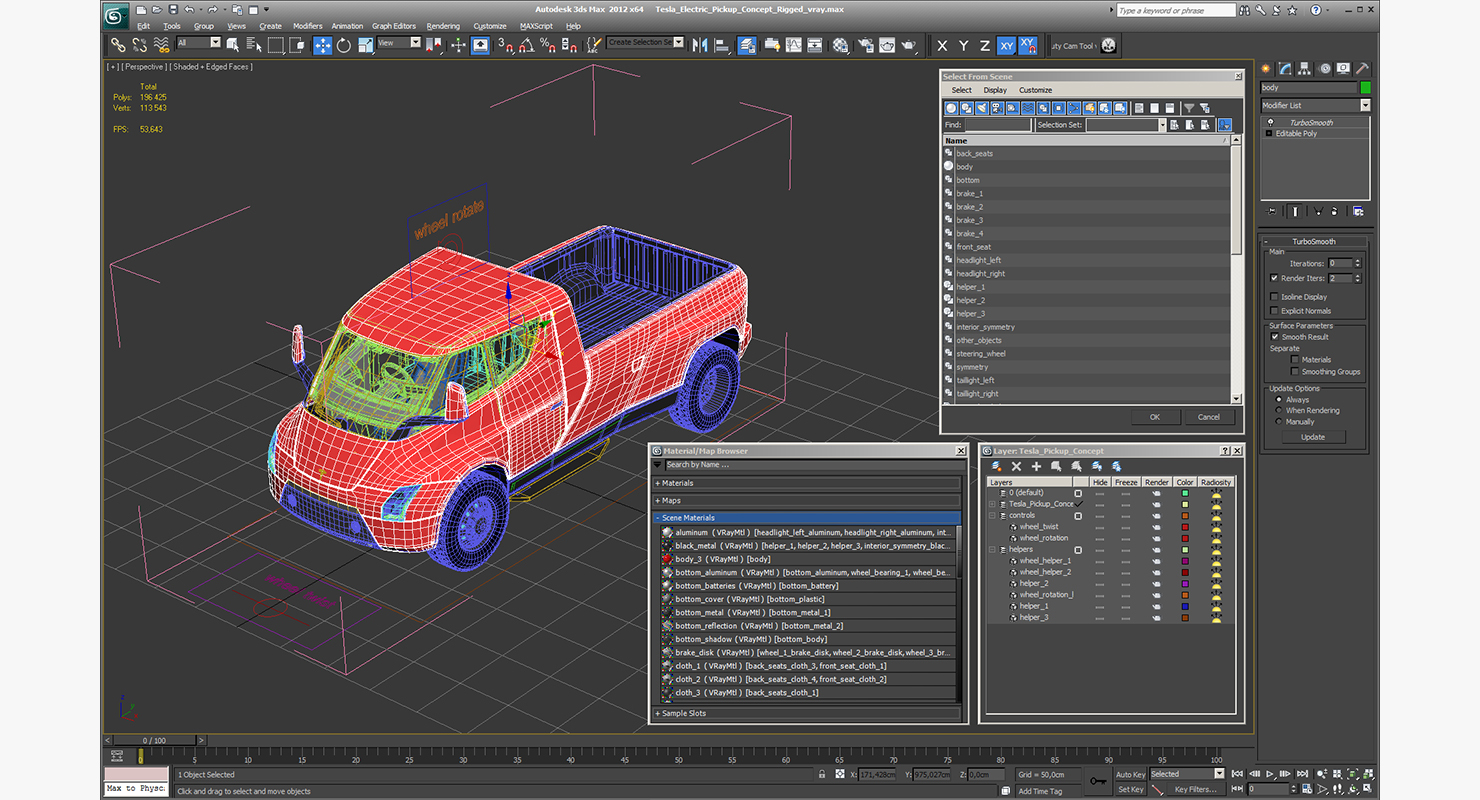
Task: Restrict transform to X axis
Action: click(942, 45)
